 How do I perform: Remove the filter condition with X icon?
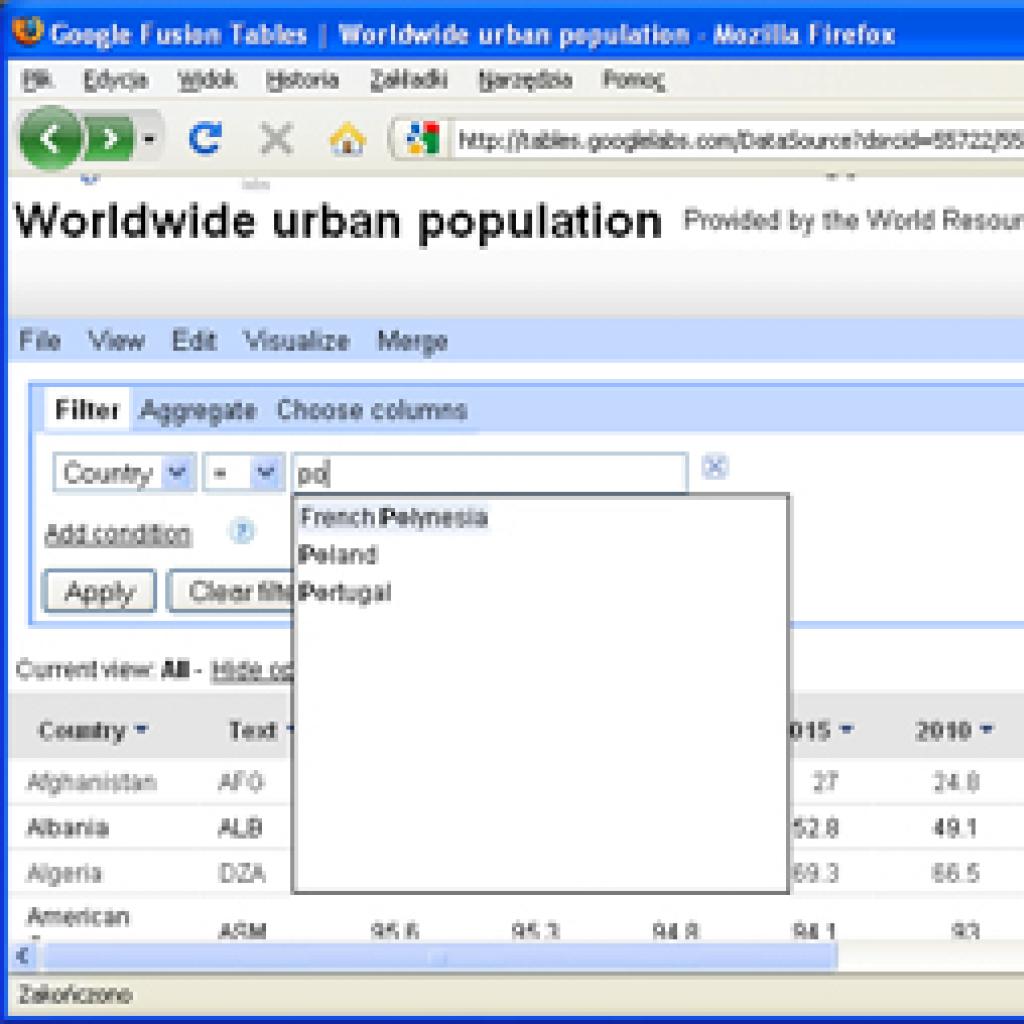click(714, 467)
